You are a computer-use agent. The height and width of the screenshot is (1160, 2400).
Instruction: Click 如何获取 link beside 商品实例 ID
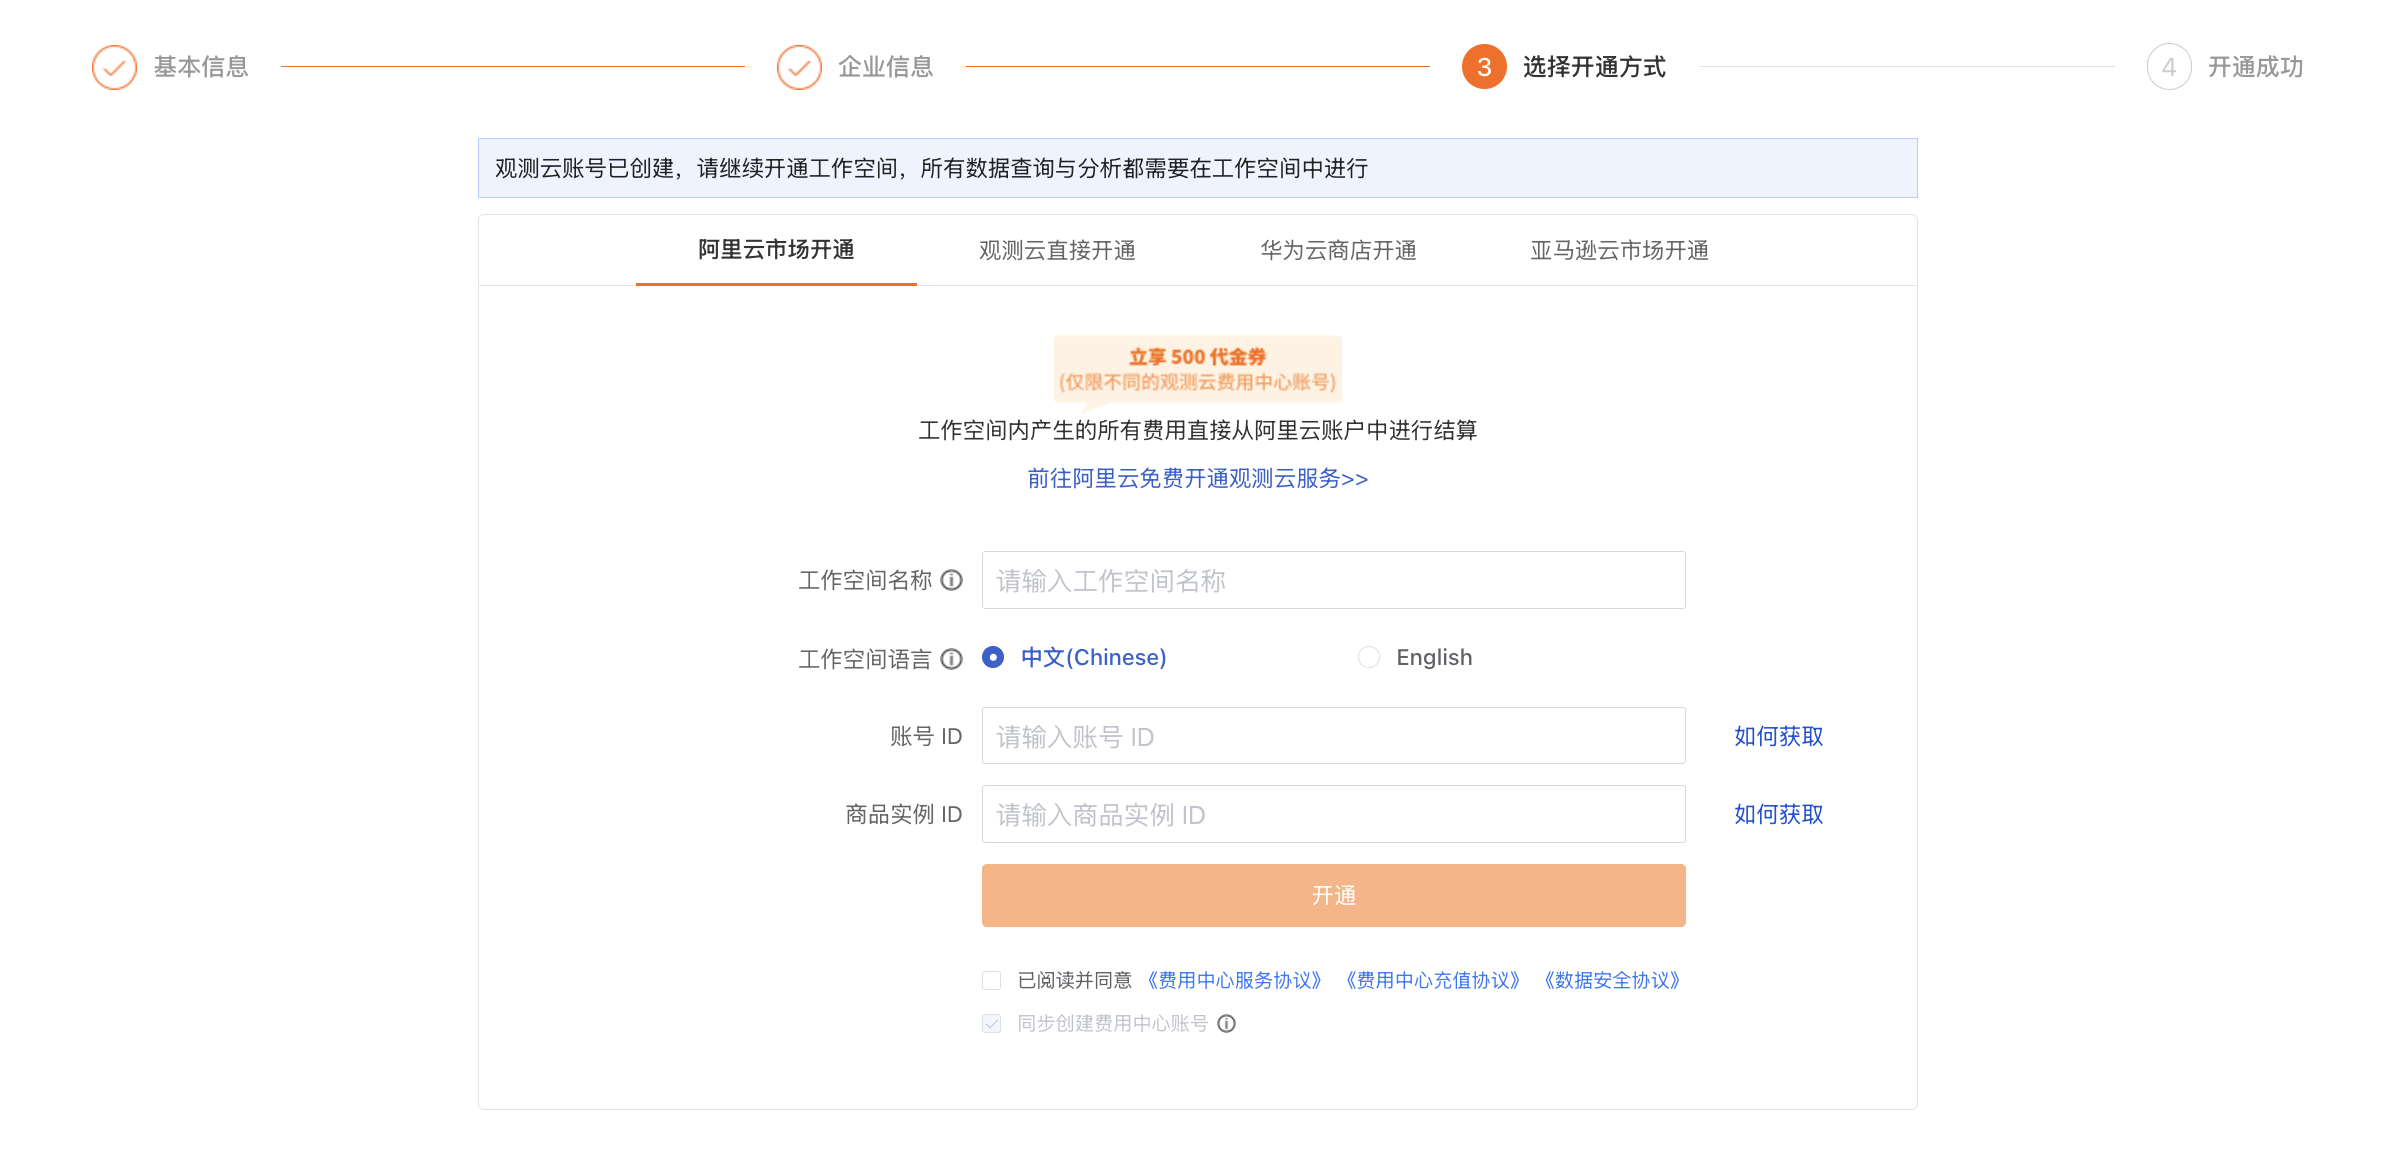[1778, 814]
